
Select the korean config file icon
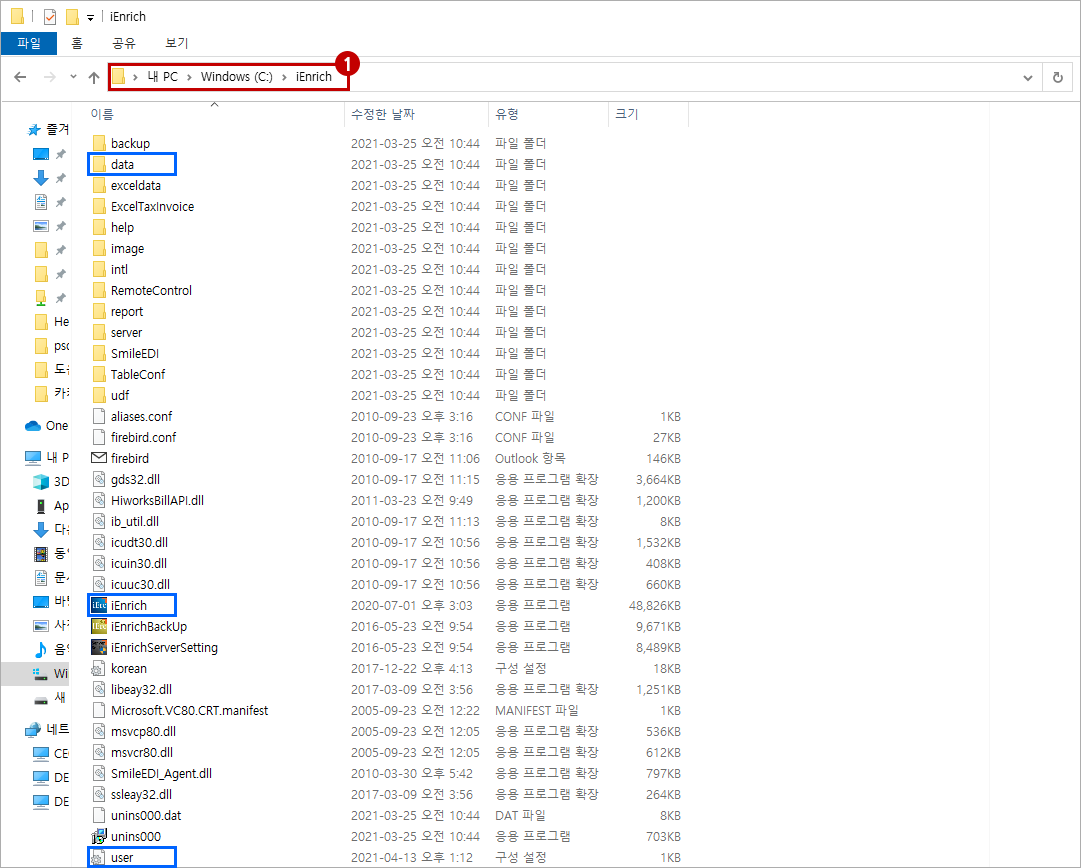point(99,668)
